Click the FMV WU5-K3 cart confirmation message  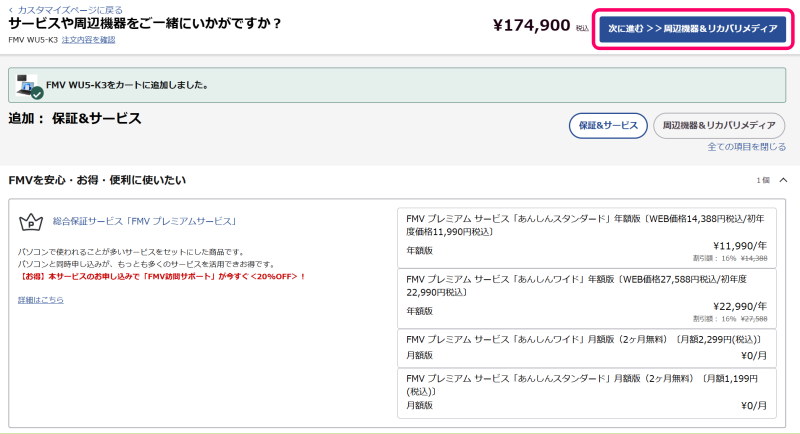128,85
